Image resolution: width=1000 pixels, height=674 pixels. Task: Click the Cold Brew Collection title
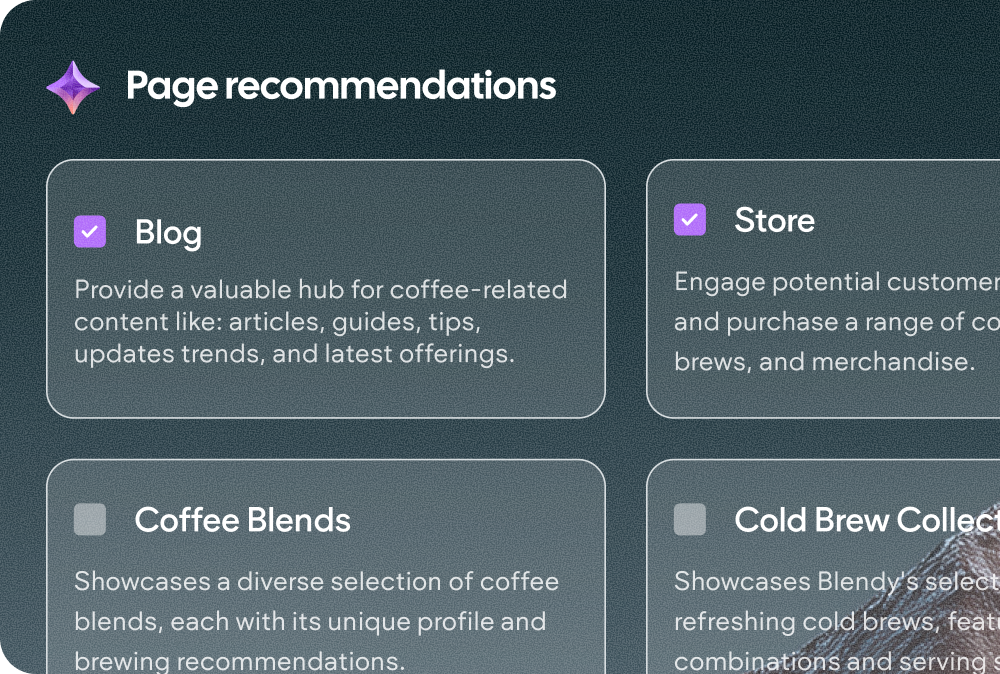click(x=867, y=520)
